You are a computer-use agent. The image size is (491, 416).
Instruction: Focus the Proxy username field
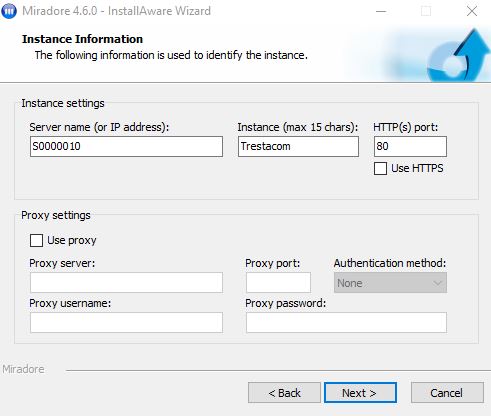[126, 322]
